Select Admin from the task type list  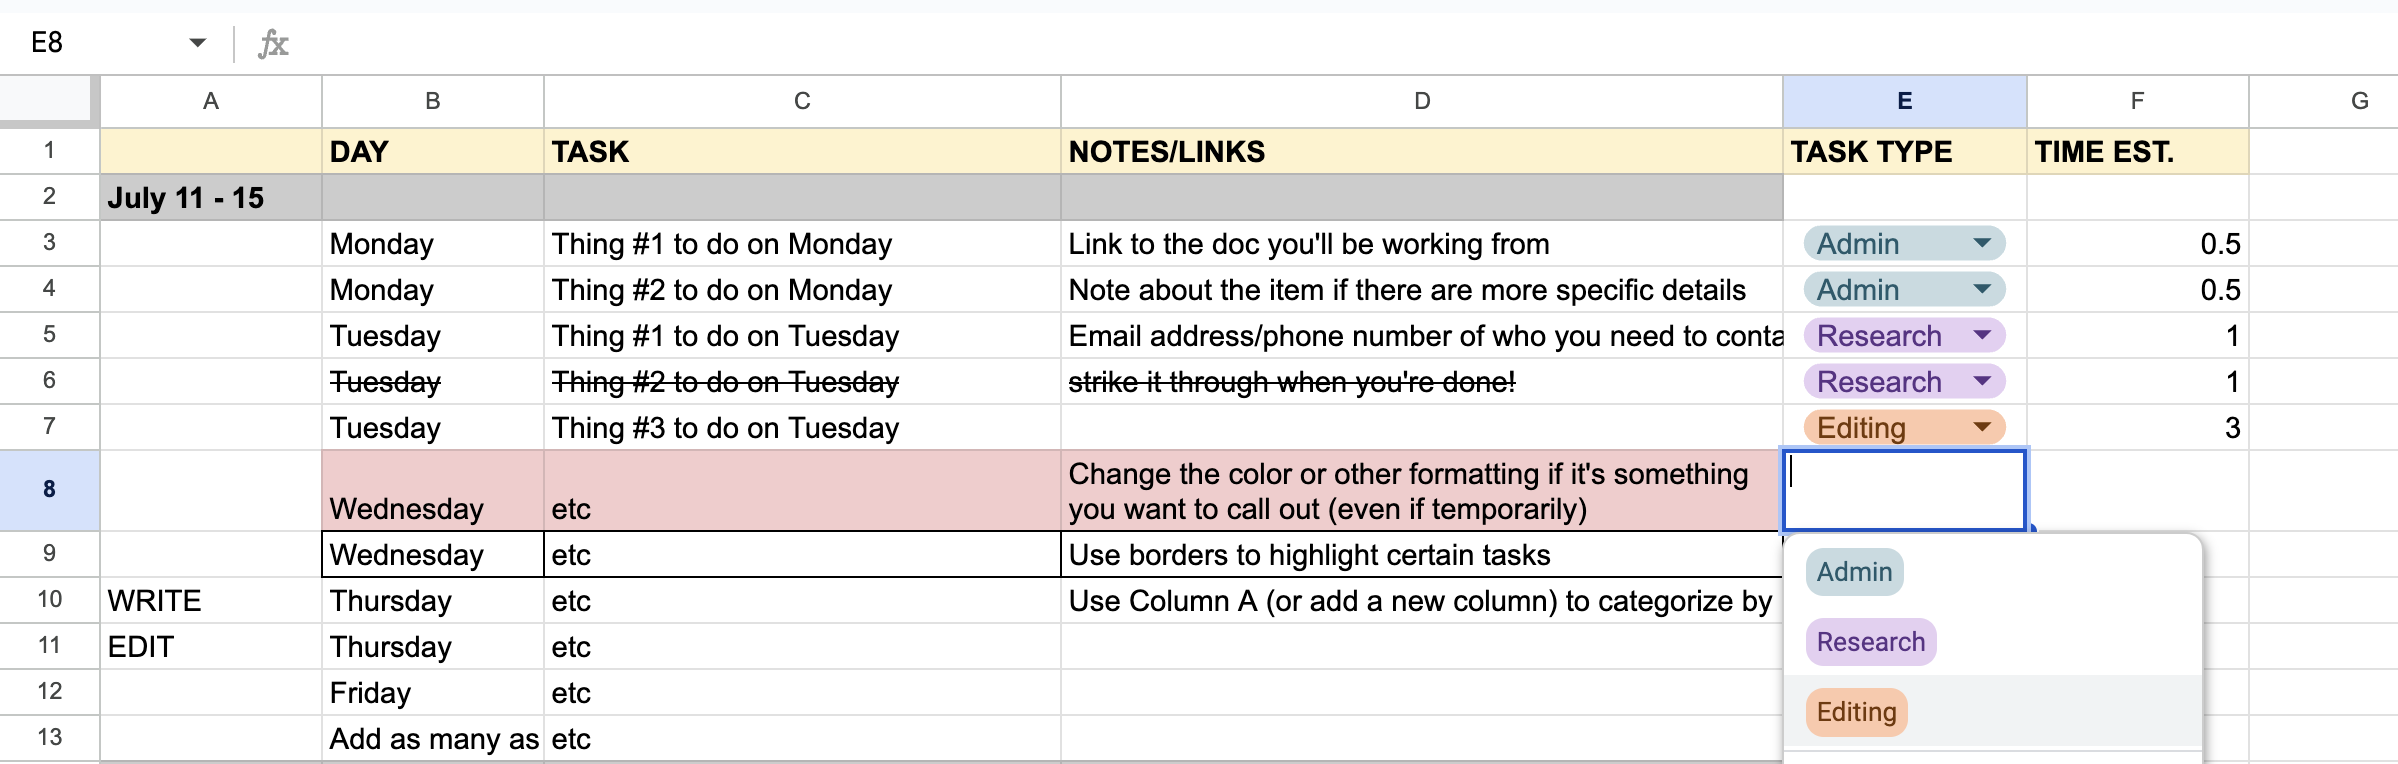pyautogui.click(x=1853, y=571)
